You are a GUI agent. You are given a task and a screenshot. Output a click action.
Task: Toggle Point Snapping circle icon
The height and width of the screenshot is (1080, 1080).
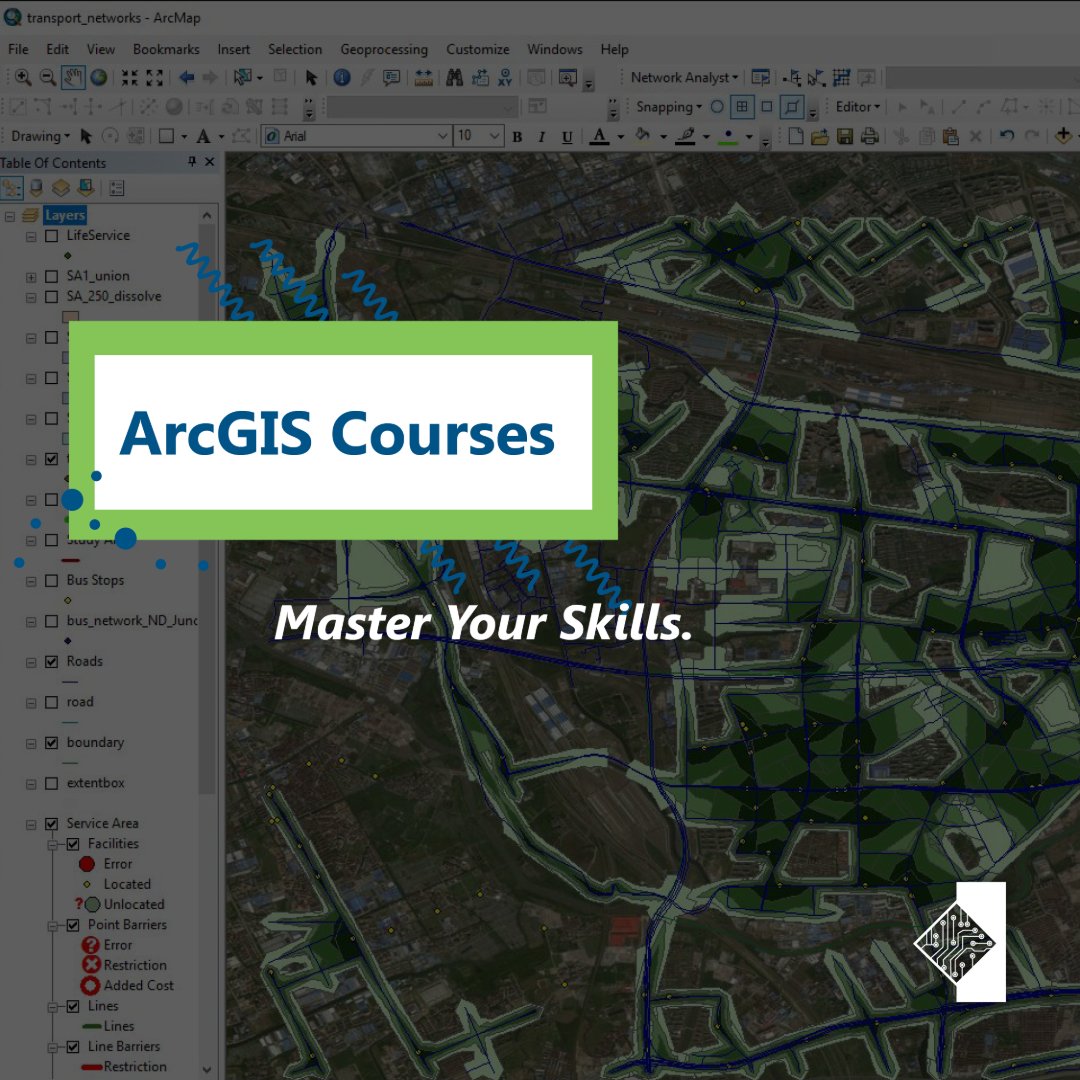tap(717, 107)
